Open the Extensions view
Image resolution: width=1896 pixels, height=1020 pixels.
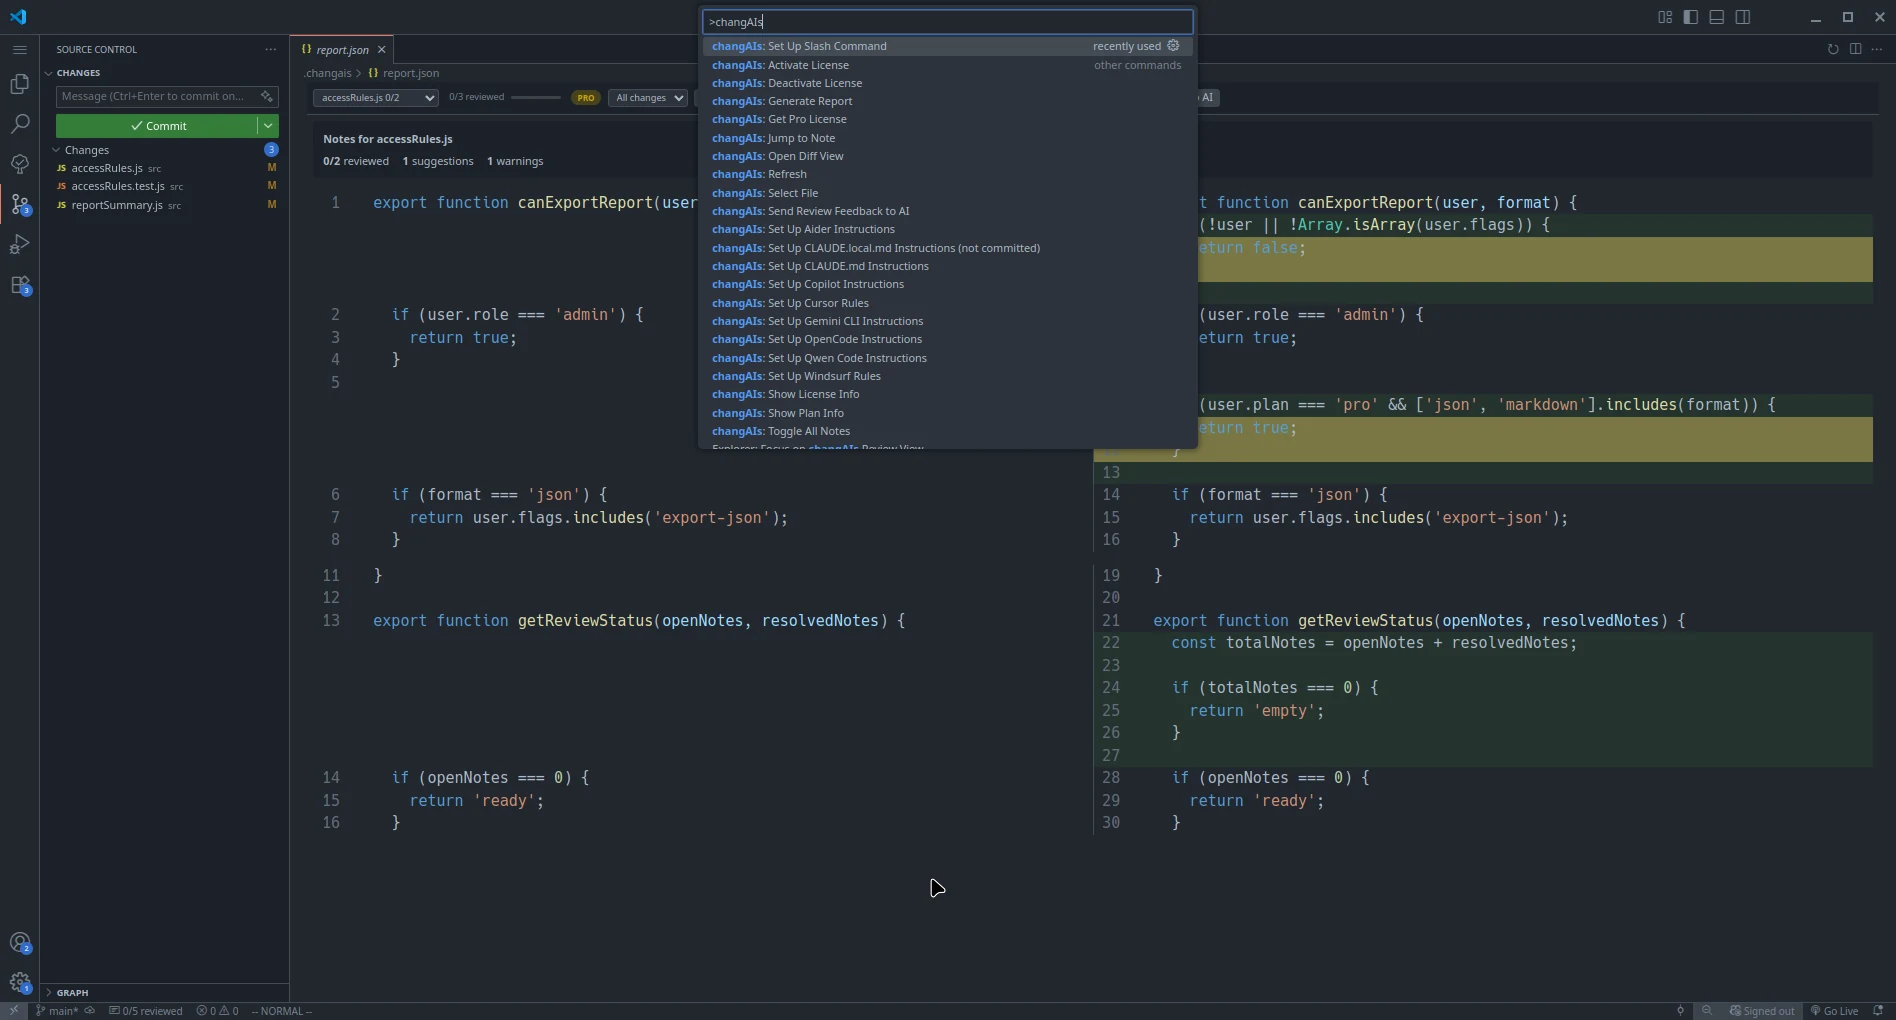click(x=19, y=285)
